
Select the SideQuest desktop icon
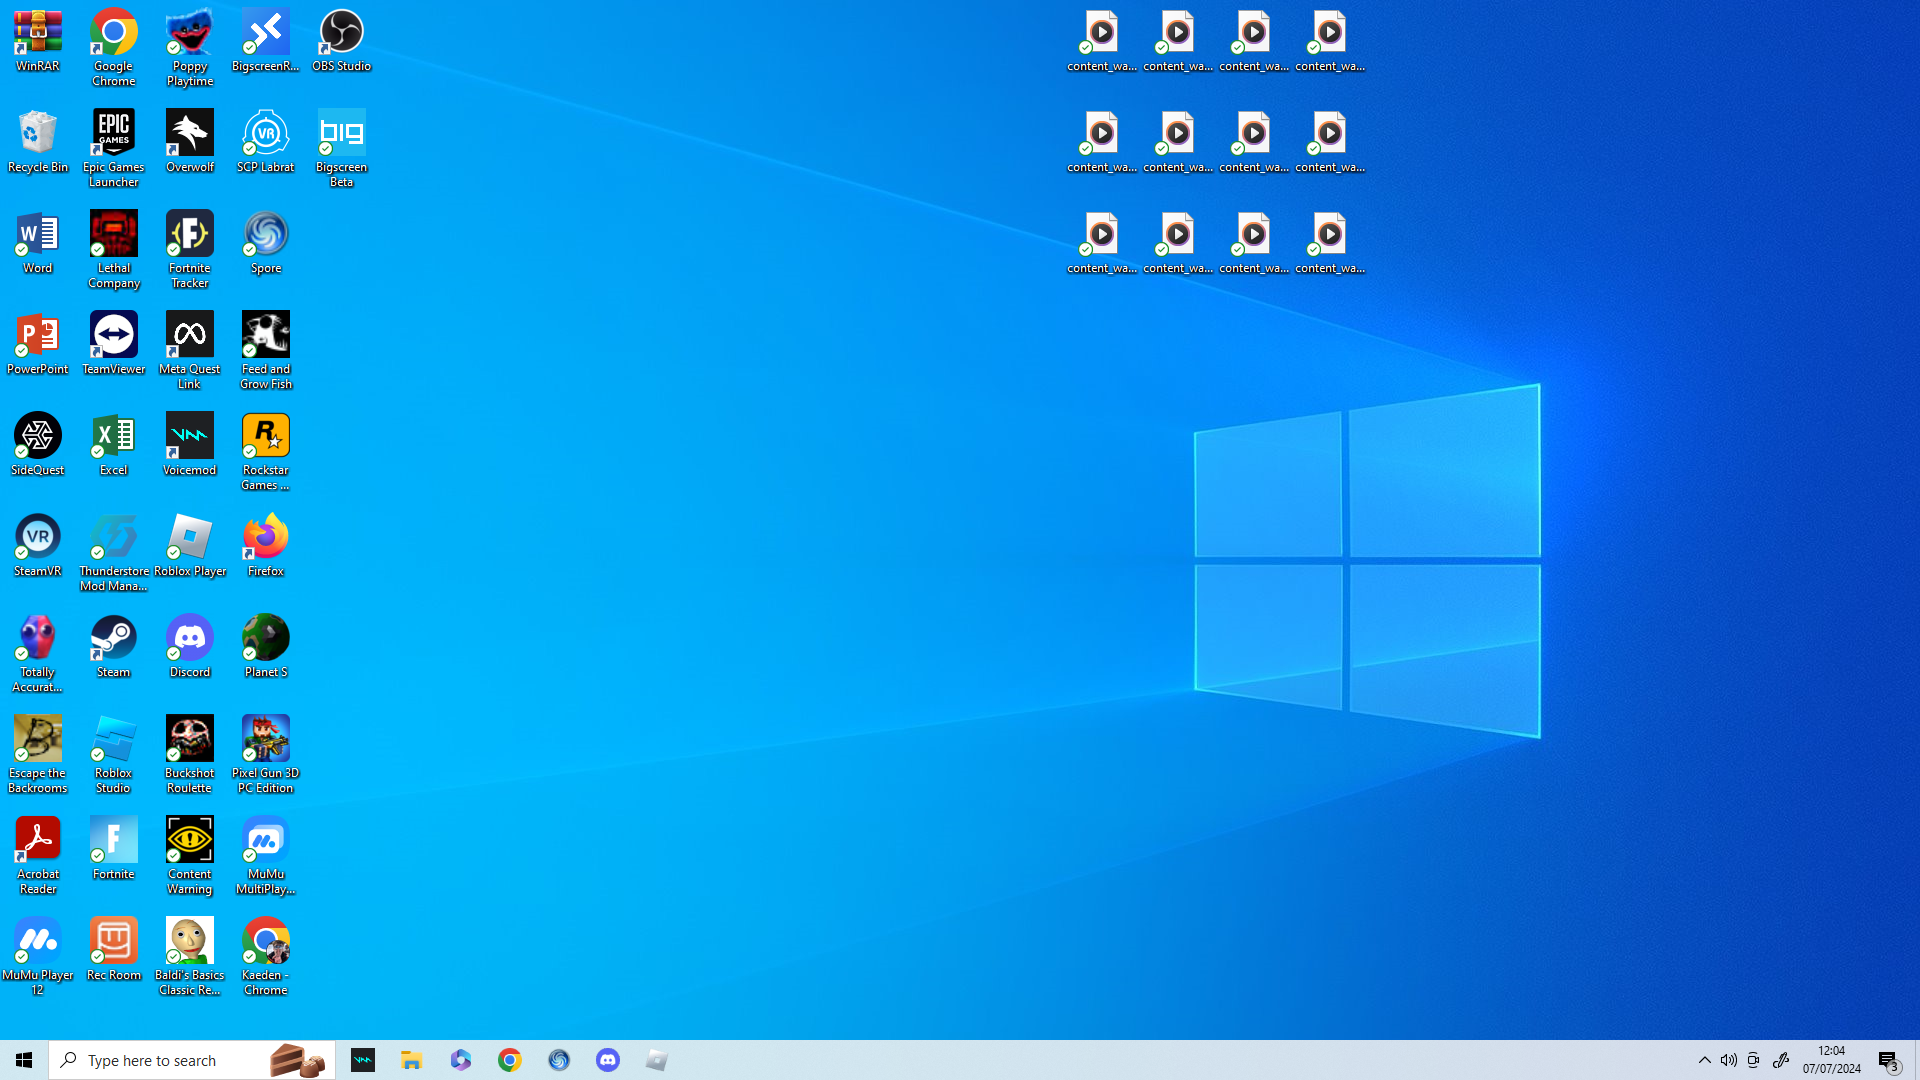(38, 444)
